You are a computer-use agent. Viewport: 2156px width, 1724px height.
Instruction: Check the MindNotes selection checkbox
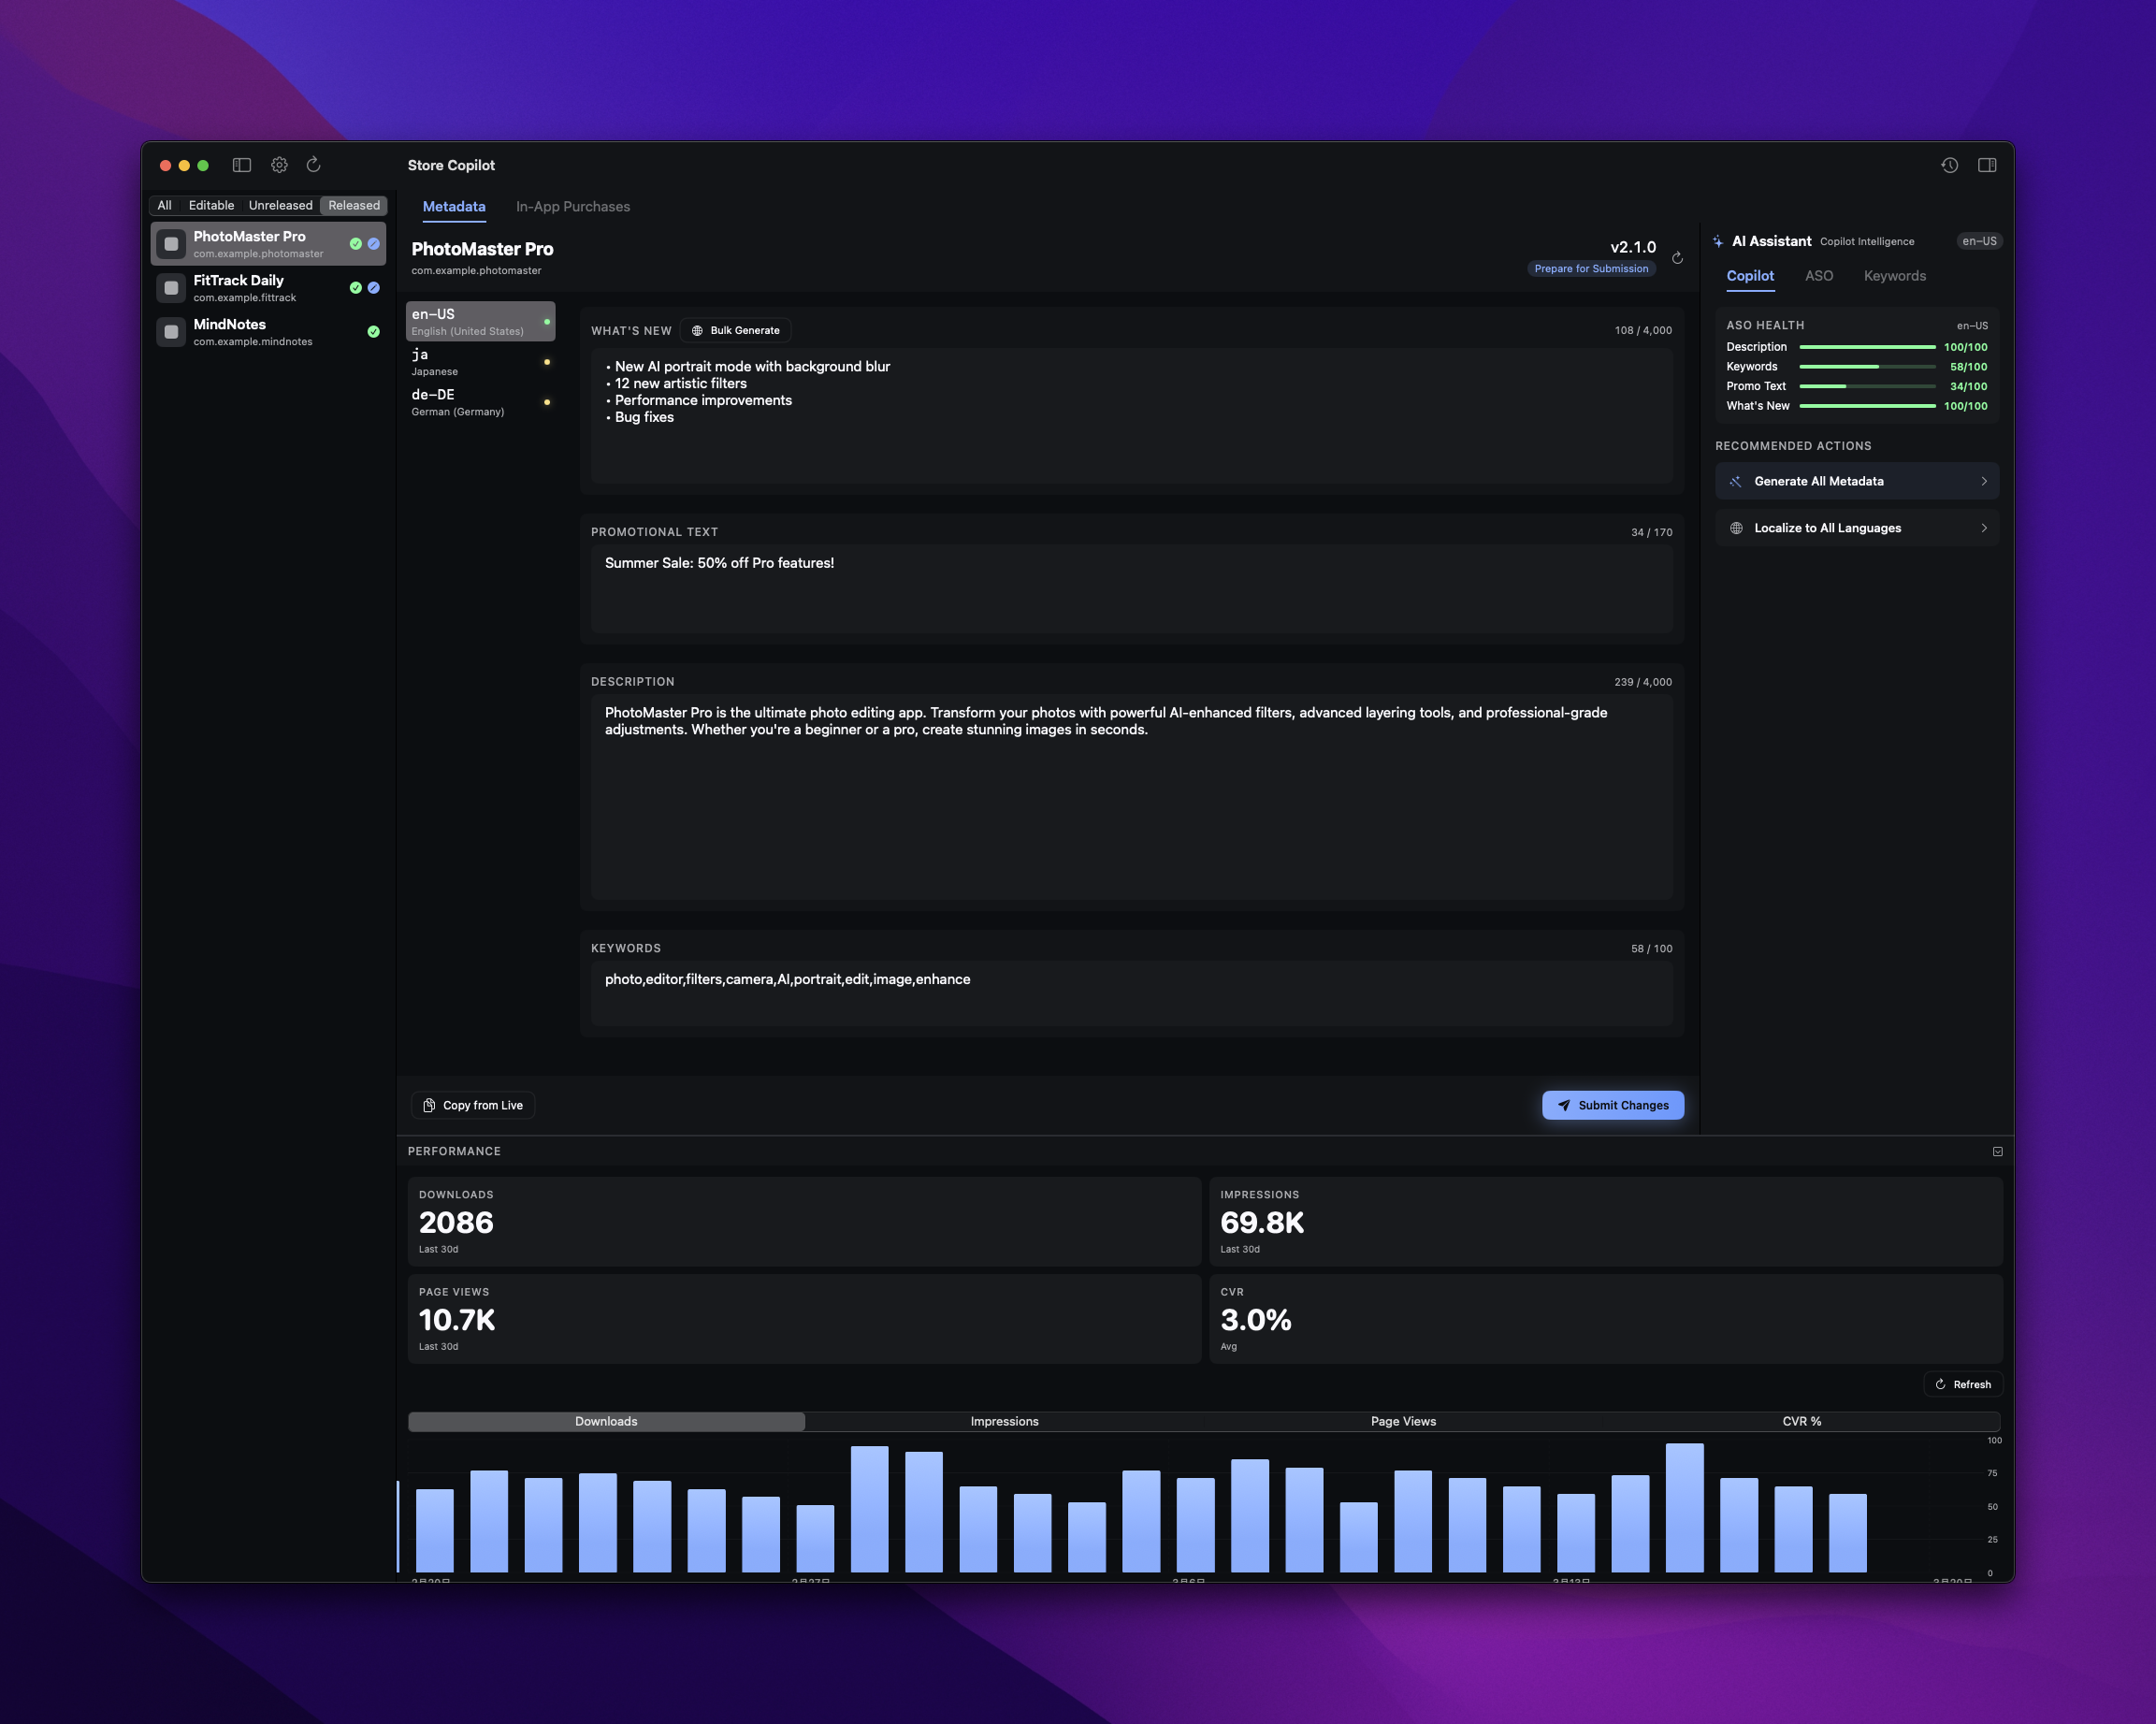(x=170, y=331)
